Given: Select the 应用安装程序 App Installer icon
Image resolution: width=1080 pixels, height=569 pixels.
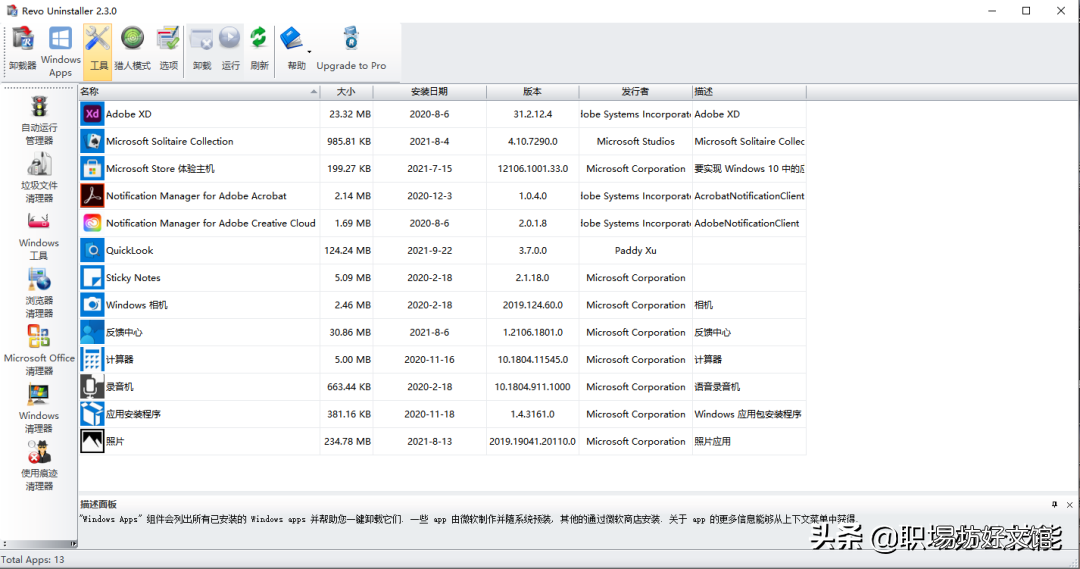Looking at the screenshot, I should click(x=92, y=414).
